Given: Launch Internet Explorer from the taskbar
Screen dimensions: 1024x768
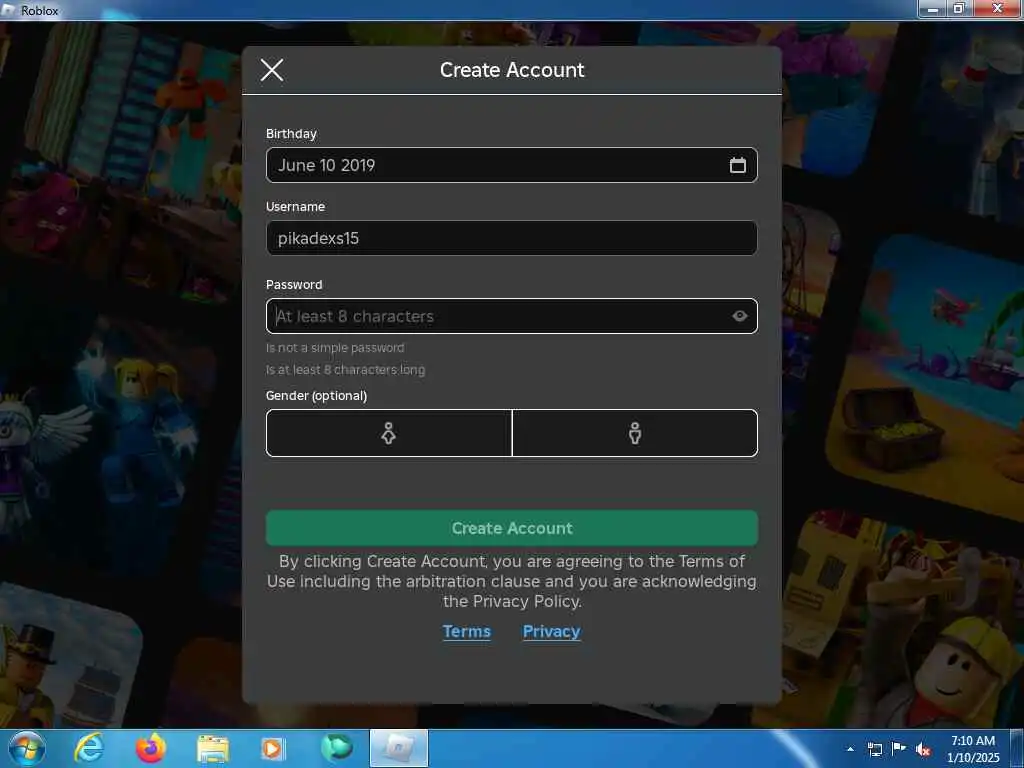Looking at the screenshot, I should coord(89,748).
